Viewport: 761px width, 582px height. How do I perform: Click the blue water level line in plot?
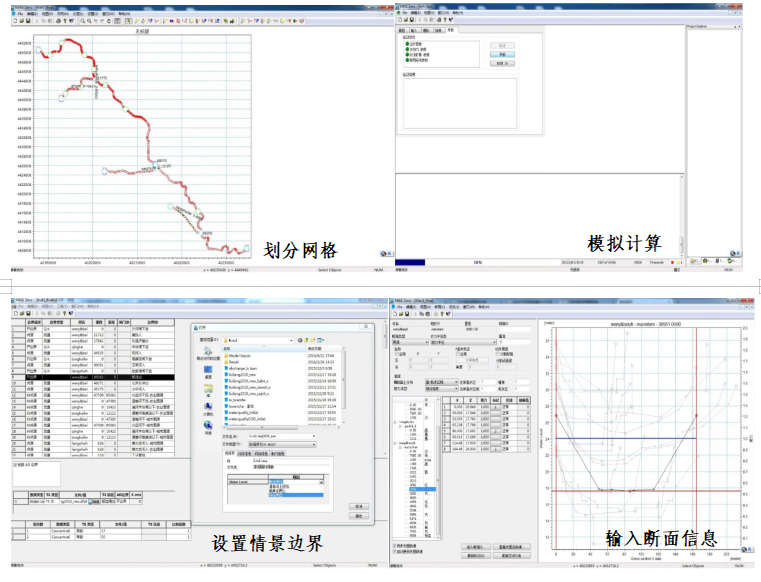click(620, 437)
